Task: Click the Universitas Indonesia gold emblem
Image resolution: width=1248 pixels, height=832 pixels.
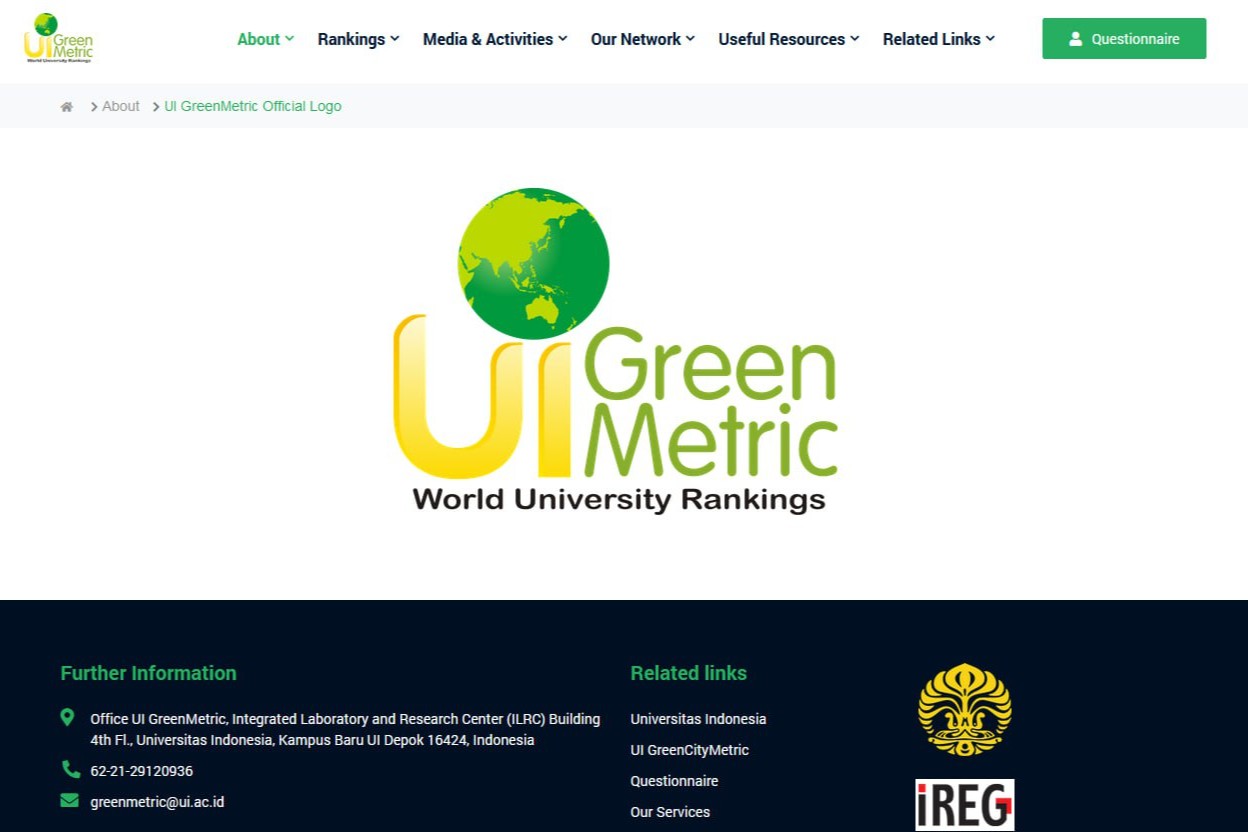Action: [x=964, y=709]
